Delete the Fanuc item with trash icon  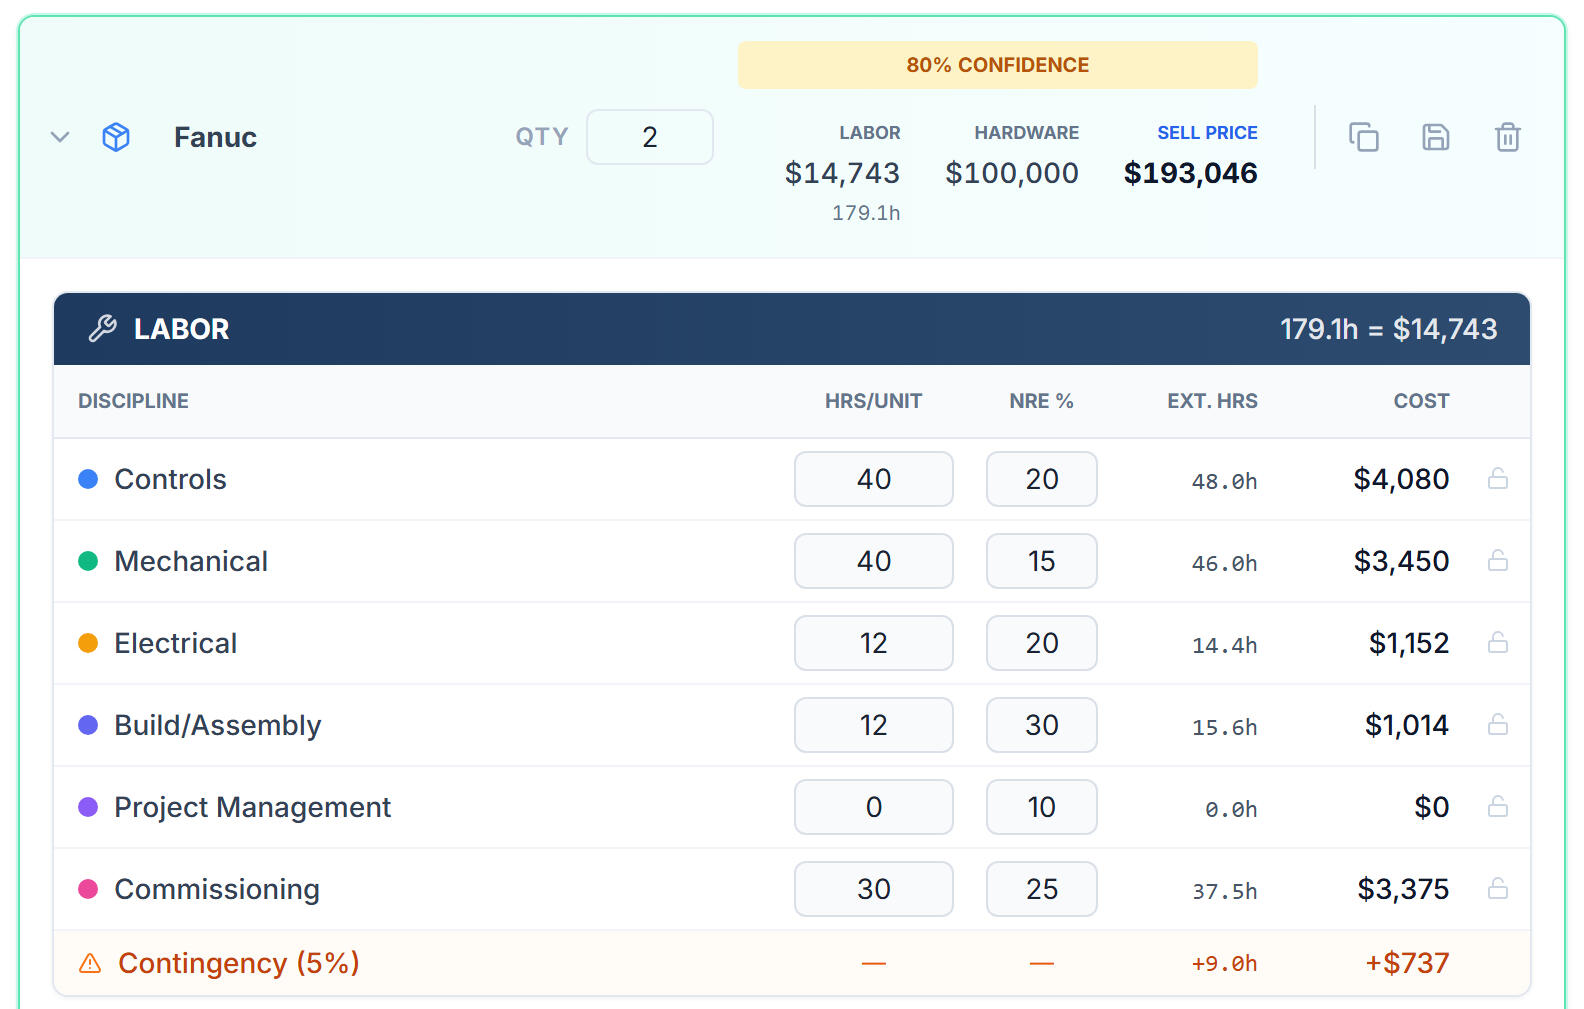pyautogui.click(x=1507, y=137)
